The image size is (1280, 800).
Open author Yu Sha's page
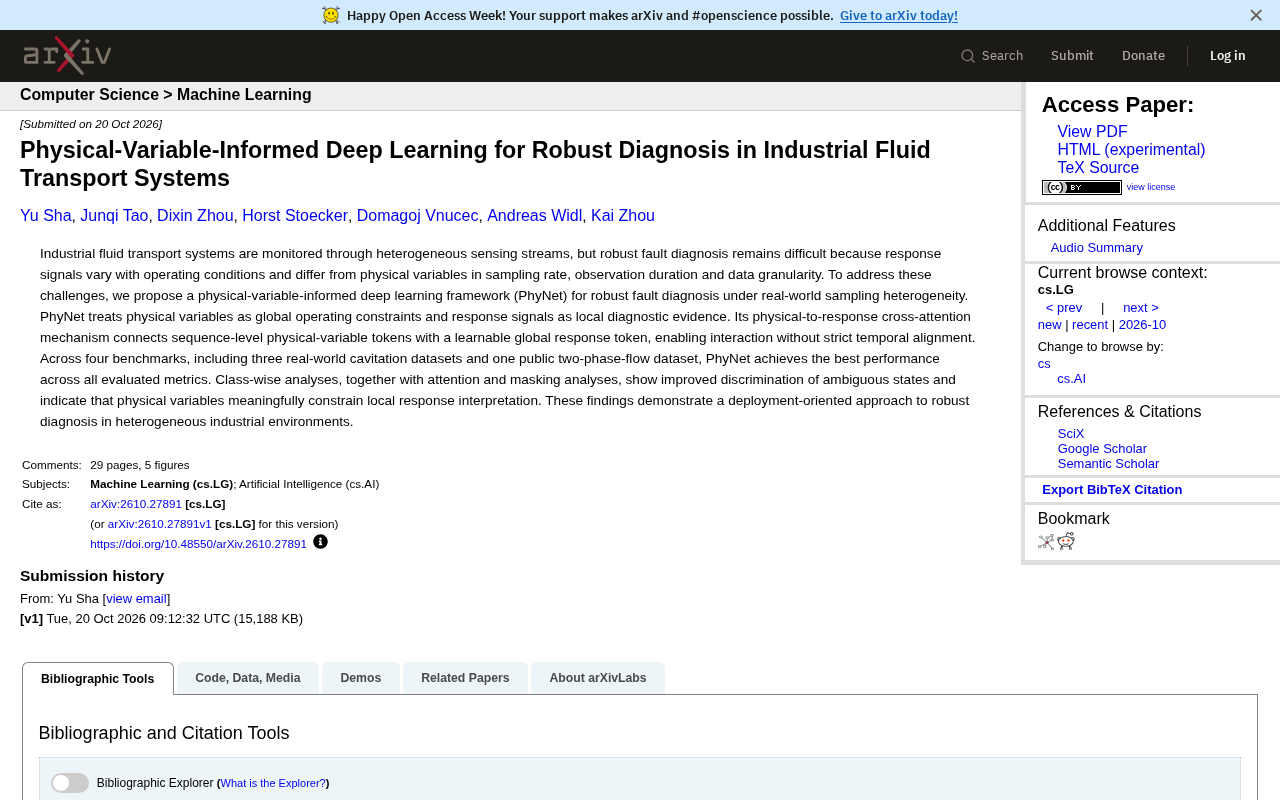(x=46, y=216)
